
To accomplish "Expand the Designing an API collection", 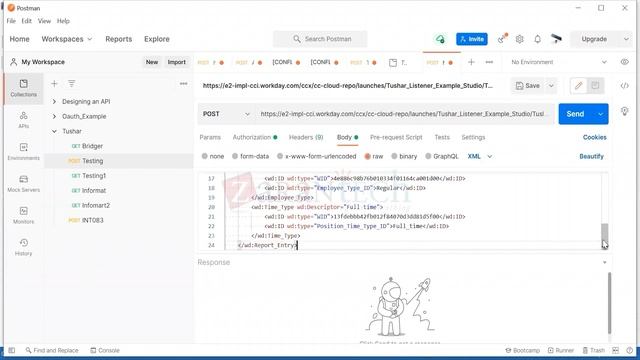I will coord(54,101).
